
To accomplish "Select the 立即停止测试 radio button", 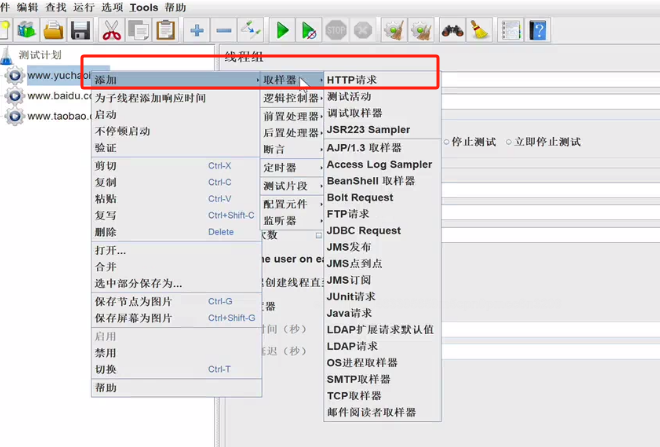I will (x=543, y=142).
